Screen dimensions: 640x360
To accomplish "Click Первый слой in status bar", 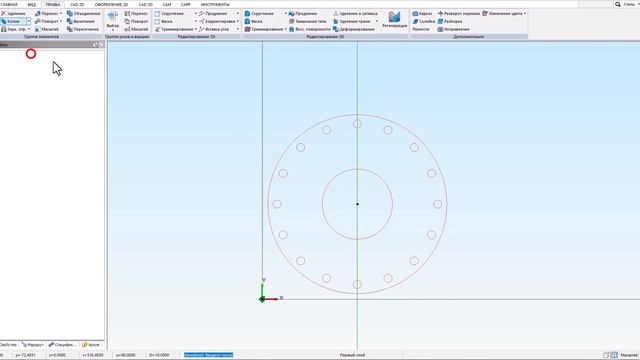I will pyautogui.click(x=352, y=355).
